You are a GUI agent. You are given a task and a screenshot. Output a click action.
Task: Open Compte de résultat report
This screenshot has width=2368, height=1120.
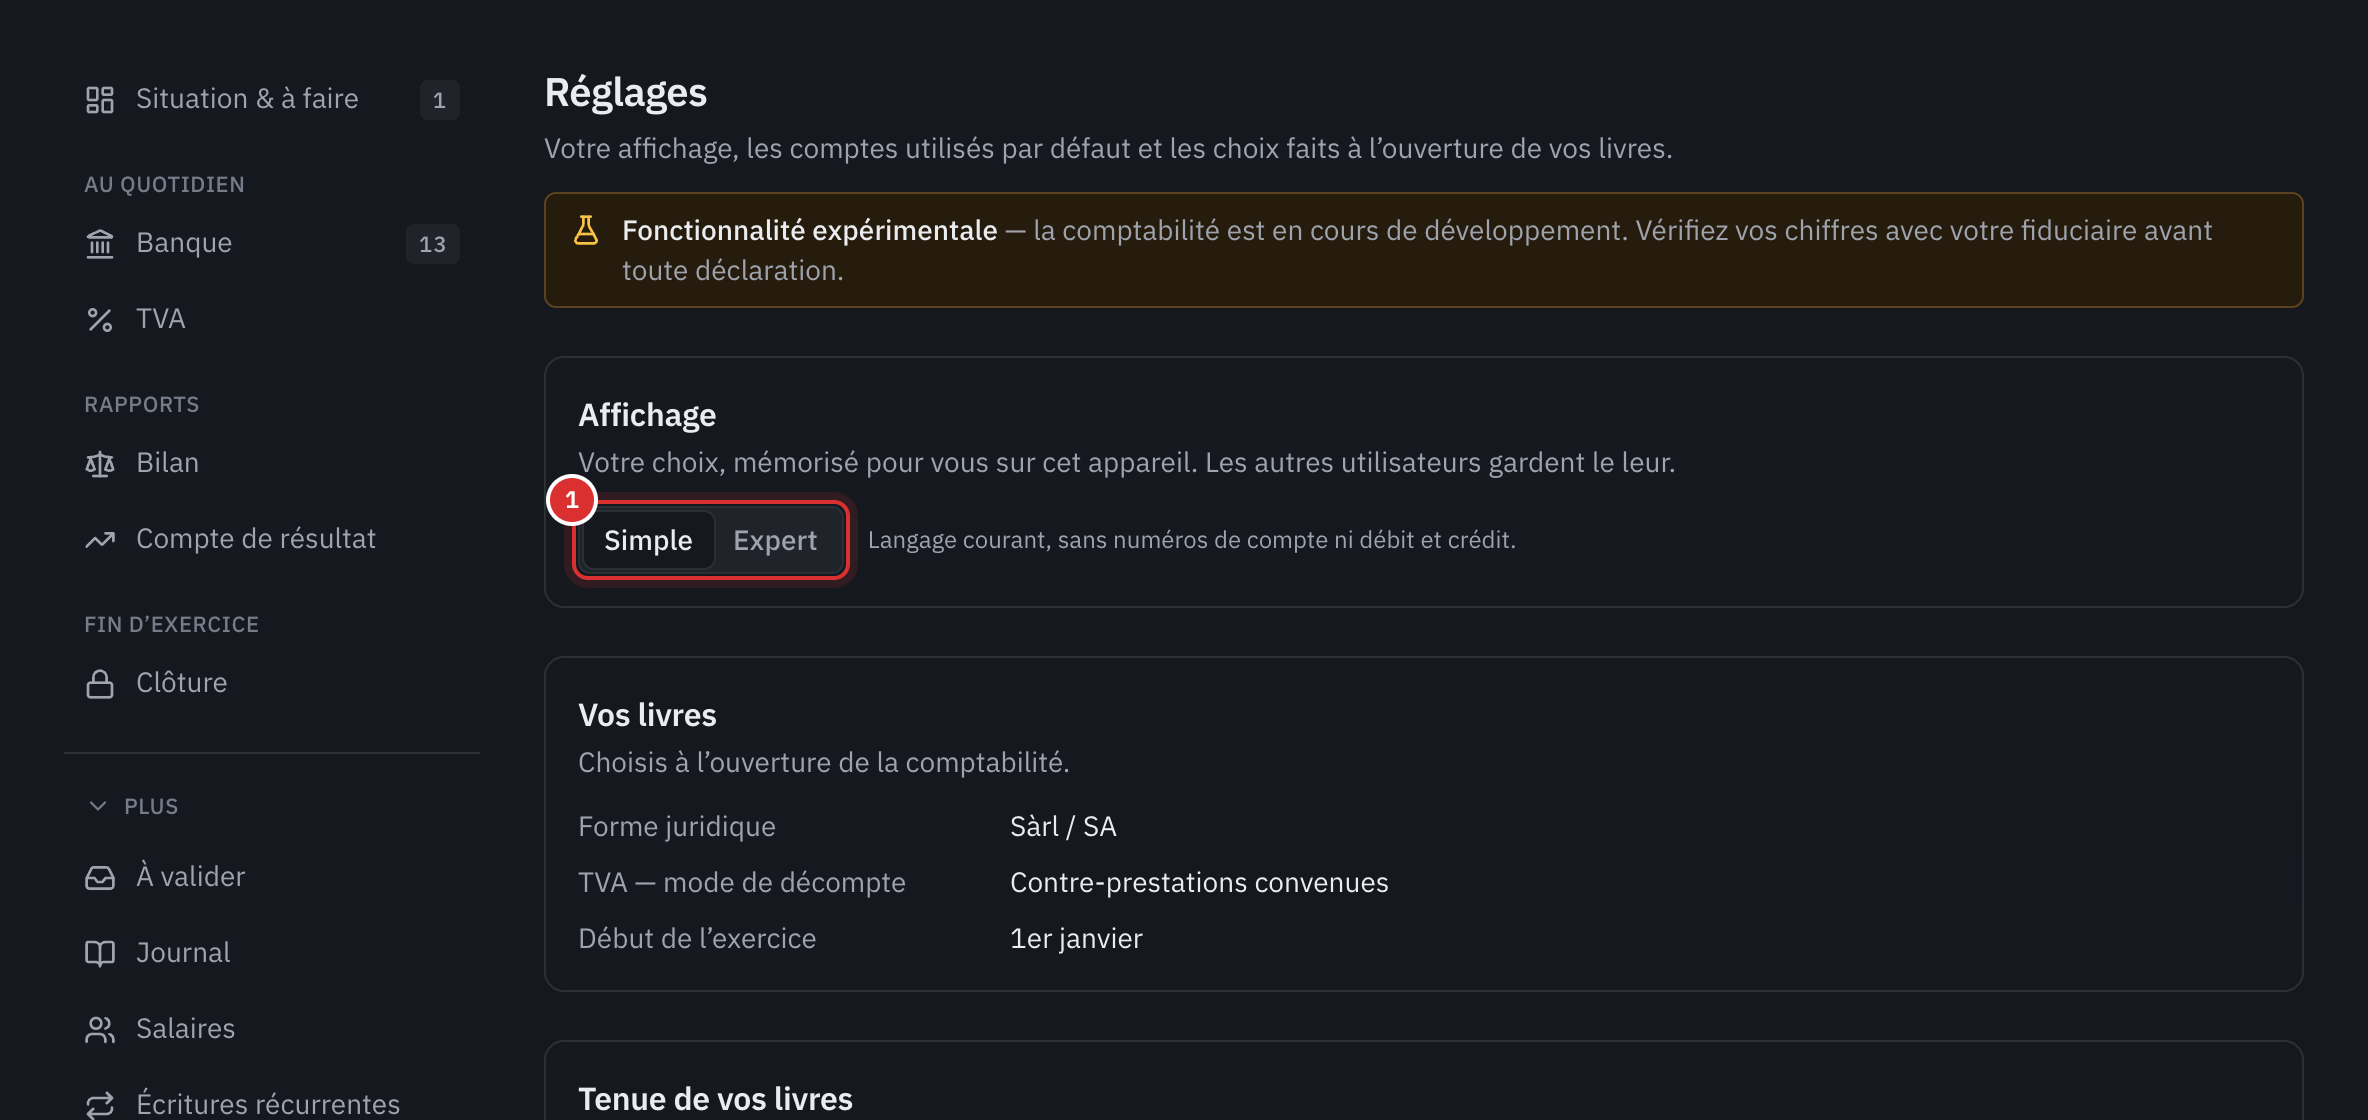pos(272,539)
